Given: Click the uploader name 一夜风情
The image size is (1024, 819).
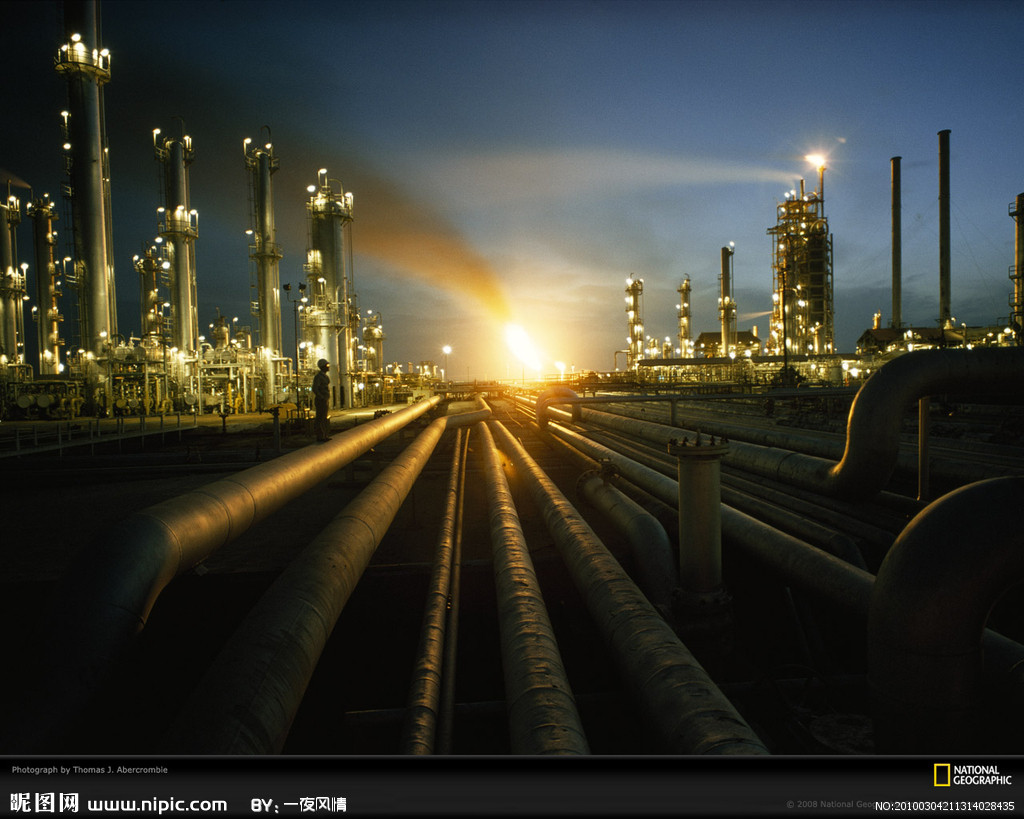Looking at the screenshot, I should click(314, 804).
